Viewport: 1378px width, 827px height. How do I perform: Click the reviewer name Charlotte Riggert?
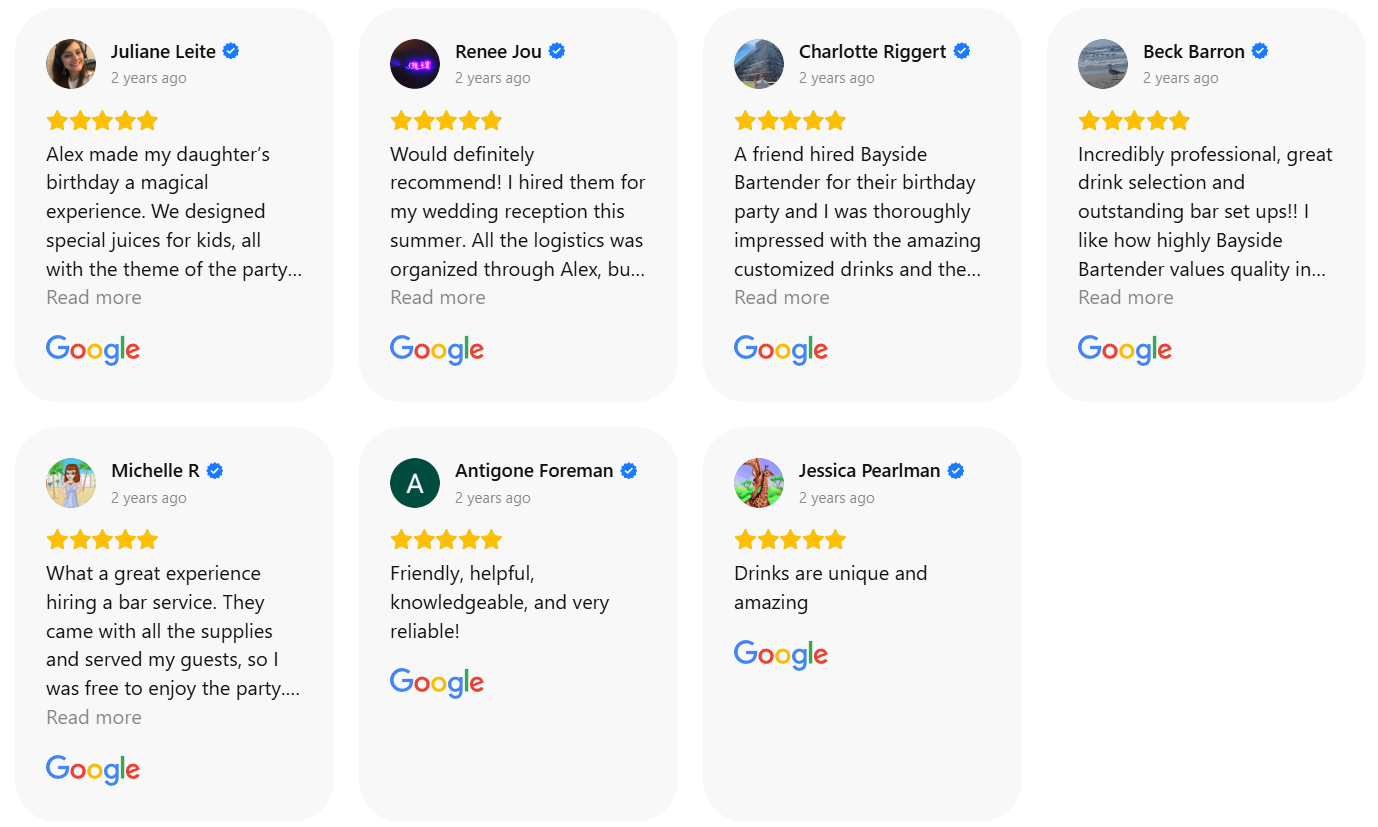872,52
